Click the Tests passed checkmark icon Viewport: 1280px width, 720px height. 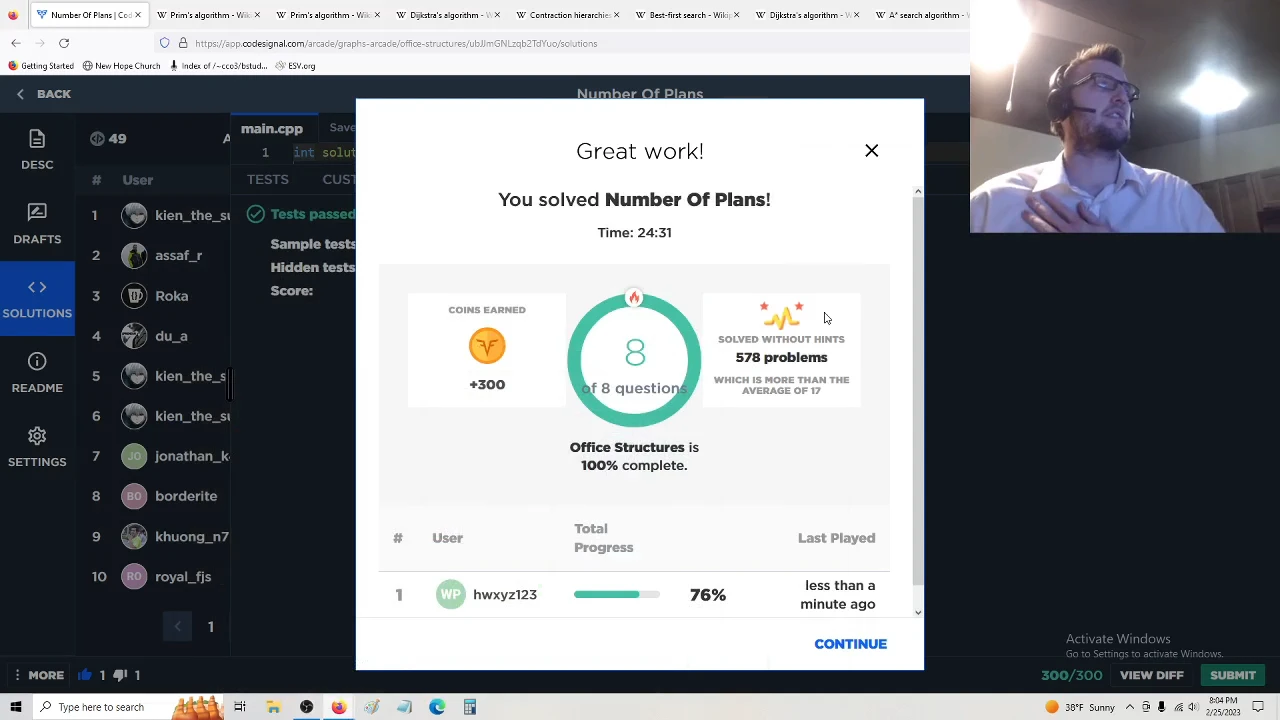[x=256, y=214]
